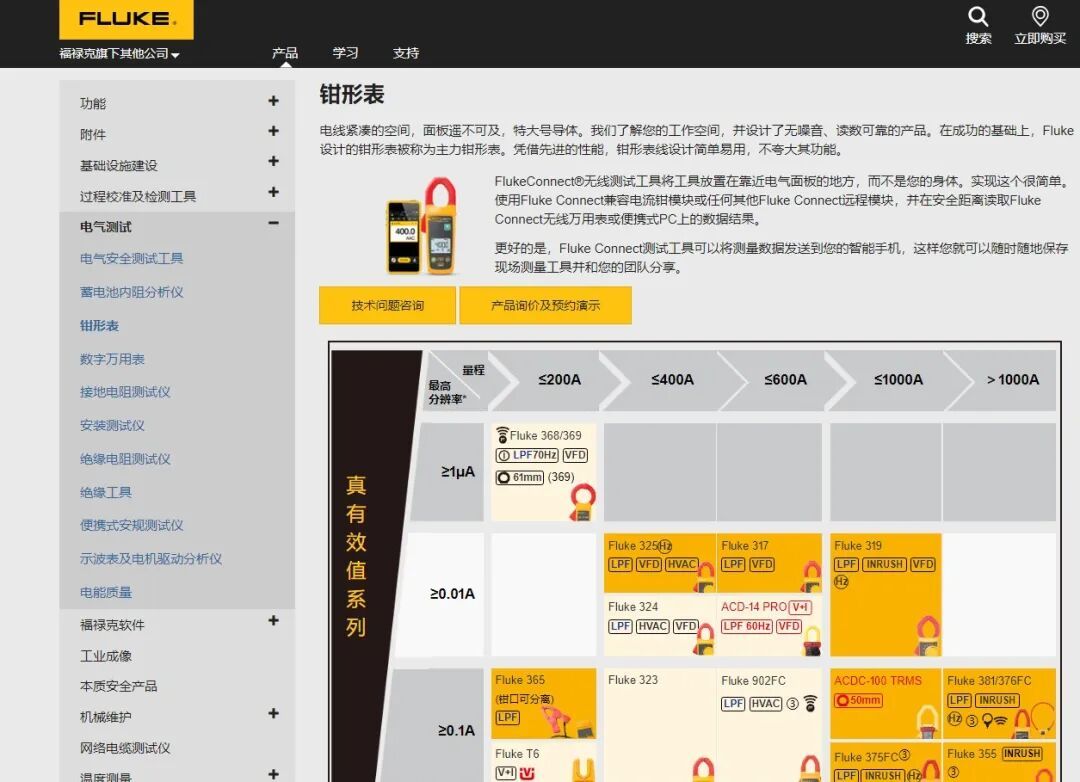Expand the 温度测量 section

[273, 774]
